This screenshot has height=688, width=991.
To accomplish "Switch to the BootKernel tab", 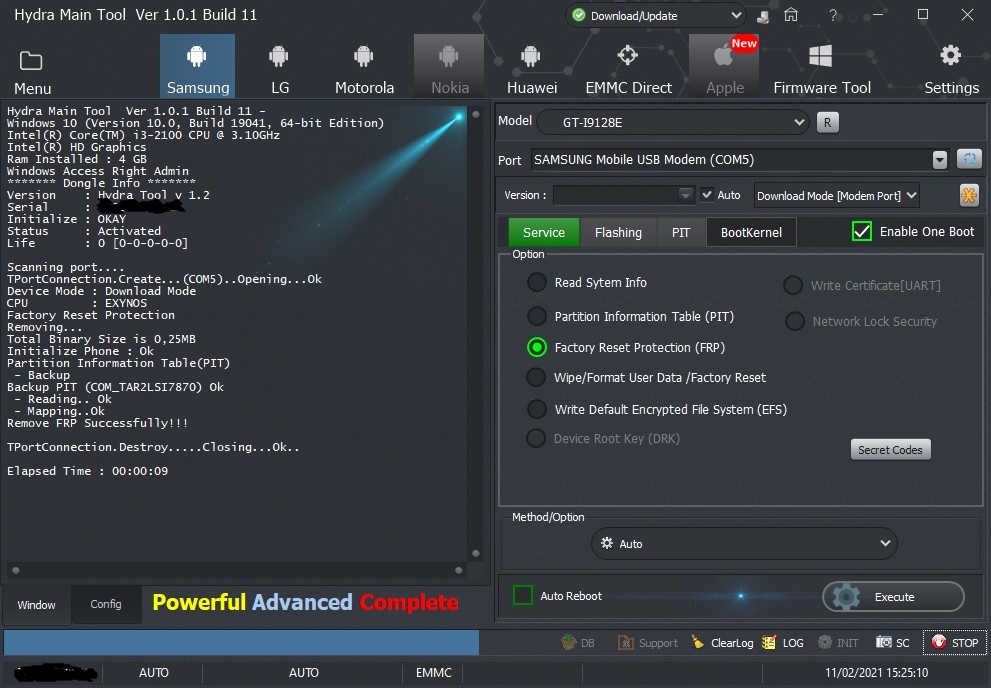I will point(751,232).
